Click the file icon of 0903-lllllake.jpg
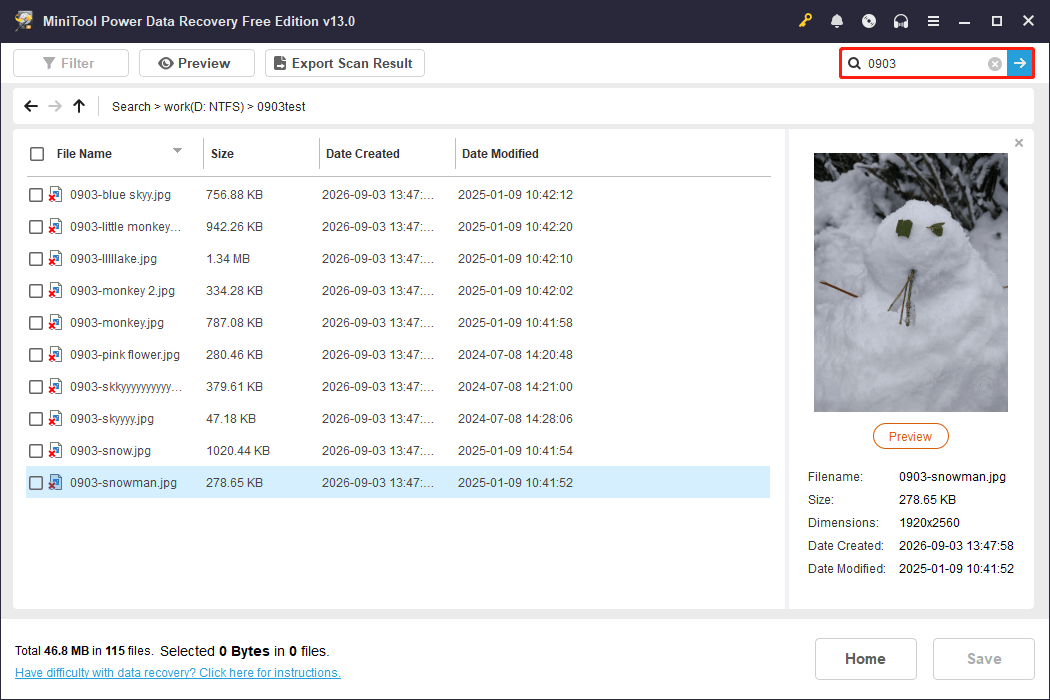This screenshot has width=1050, height=700. (55, 259)
